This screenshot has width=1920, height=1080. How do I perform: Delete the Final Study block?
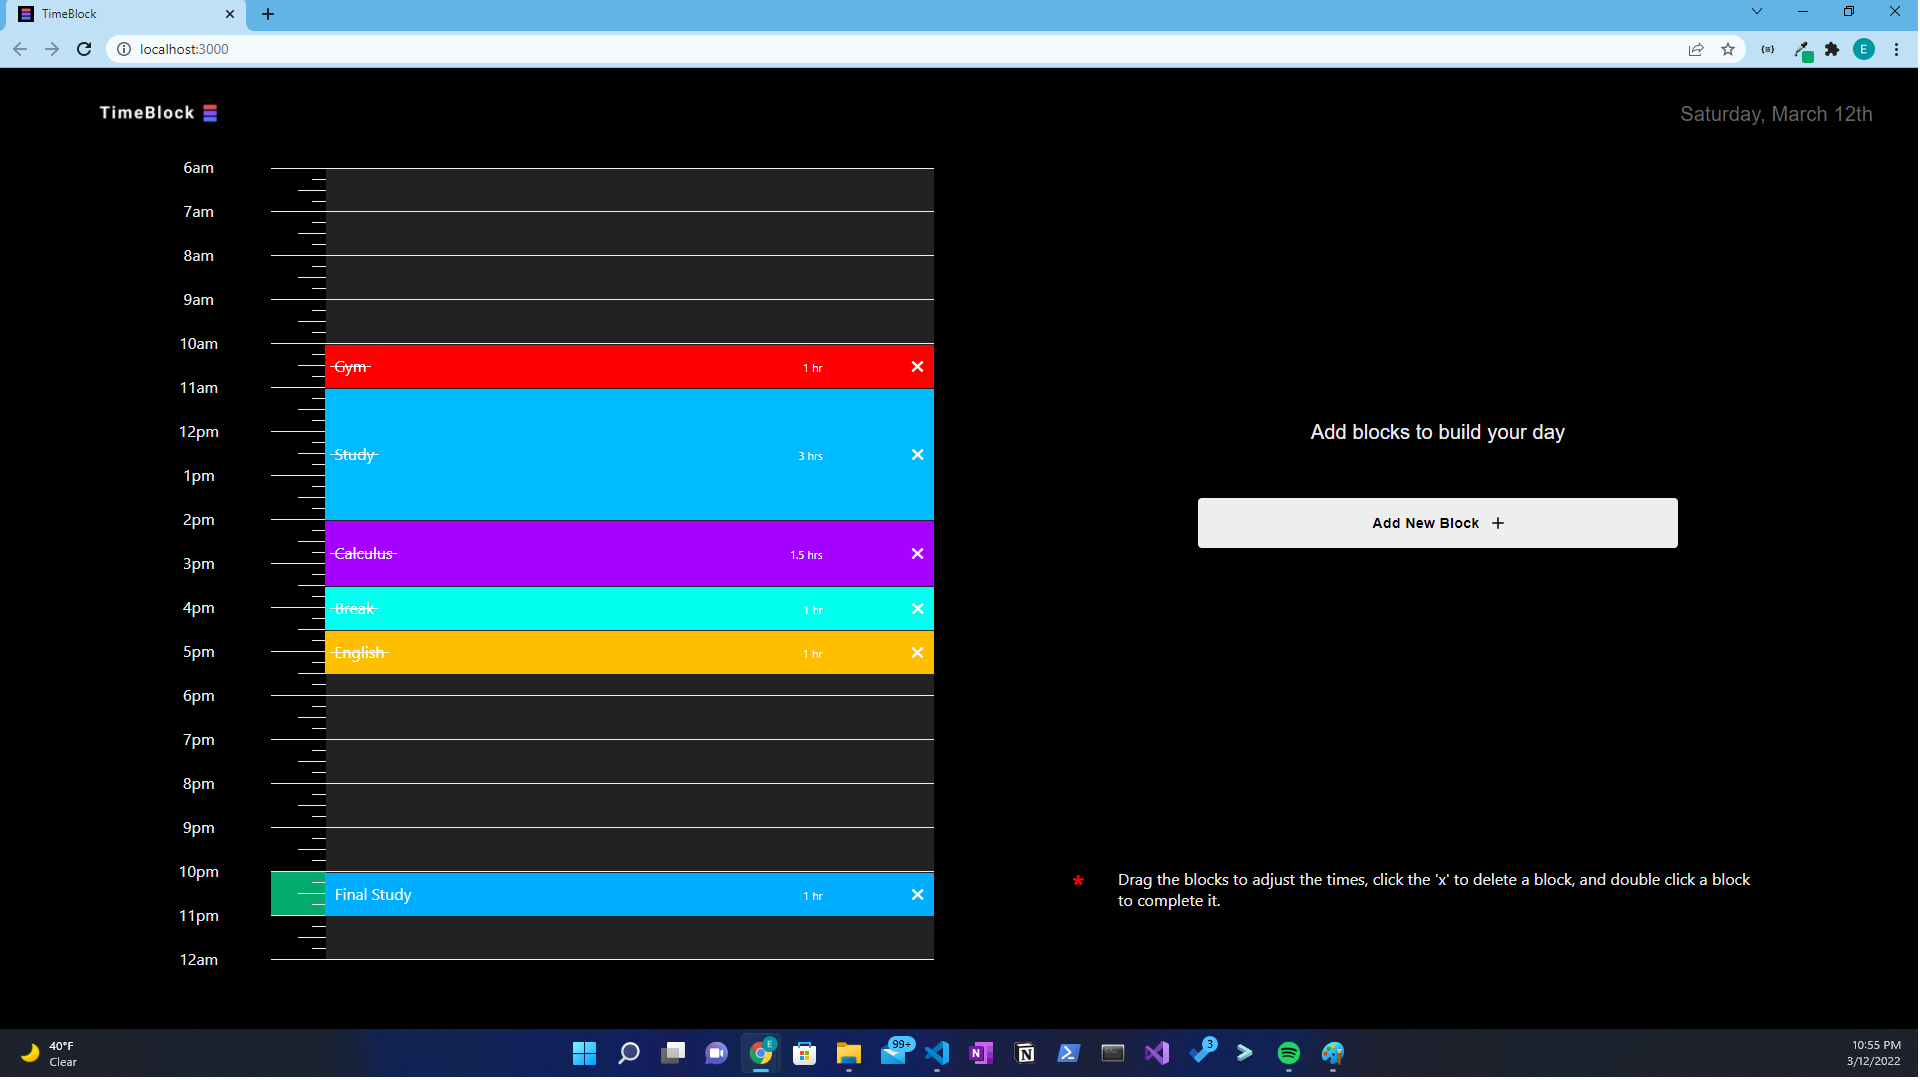coord(917,895)
